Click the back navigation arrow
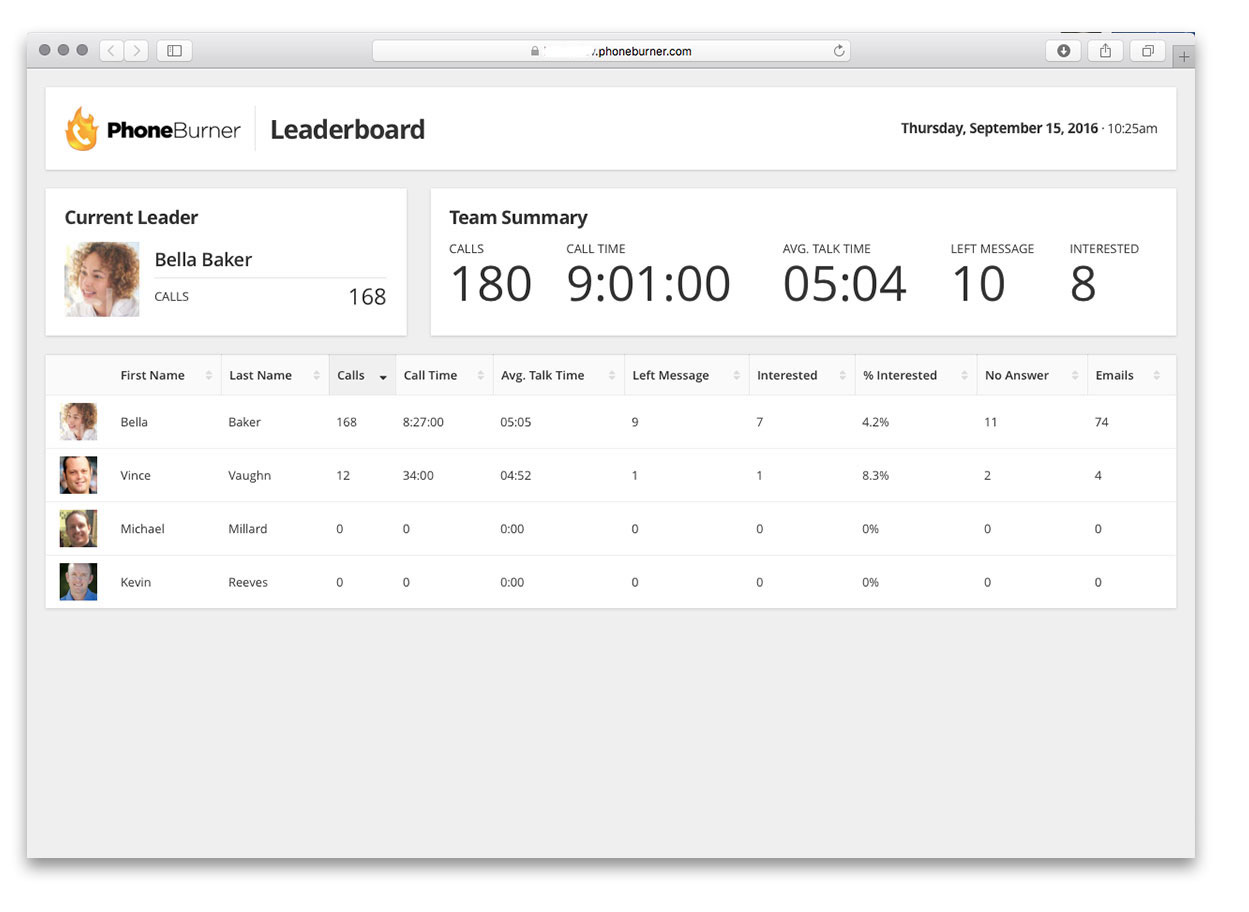Screen dimensions: 1249x912 (x=110, y=50)
